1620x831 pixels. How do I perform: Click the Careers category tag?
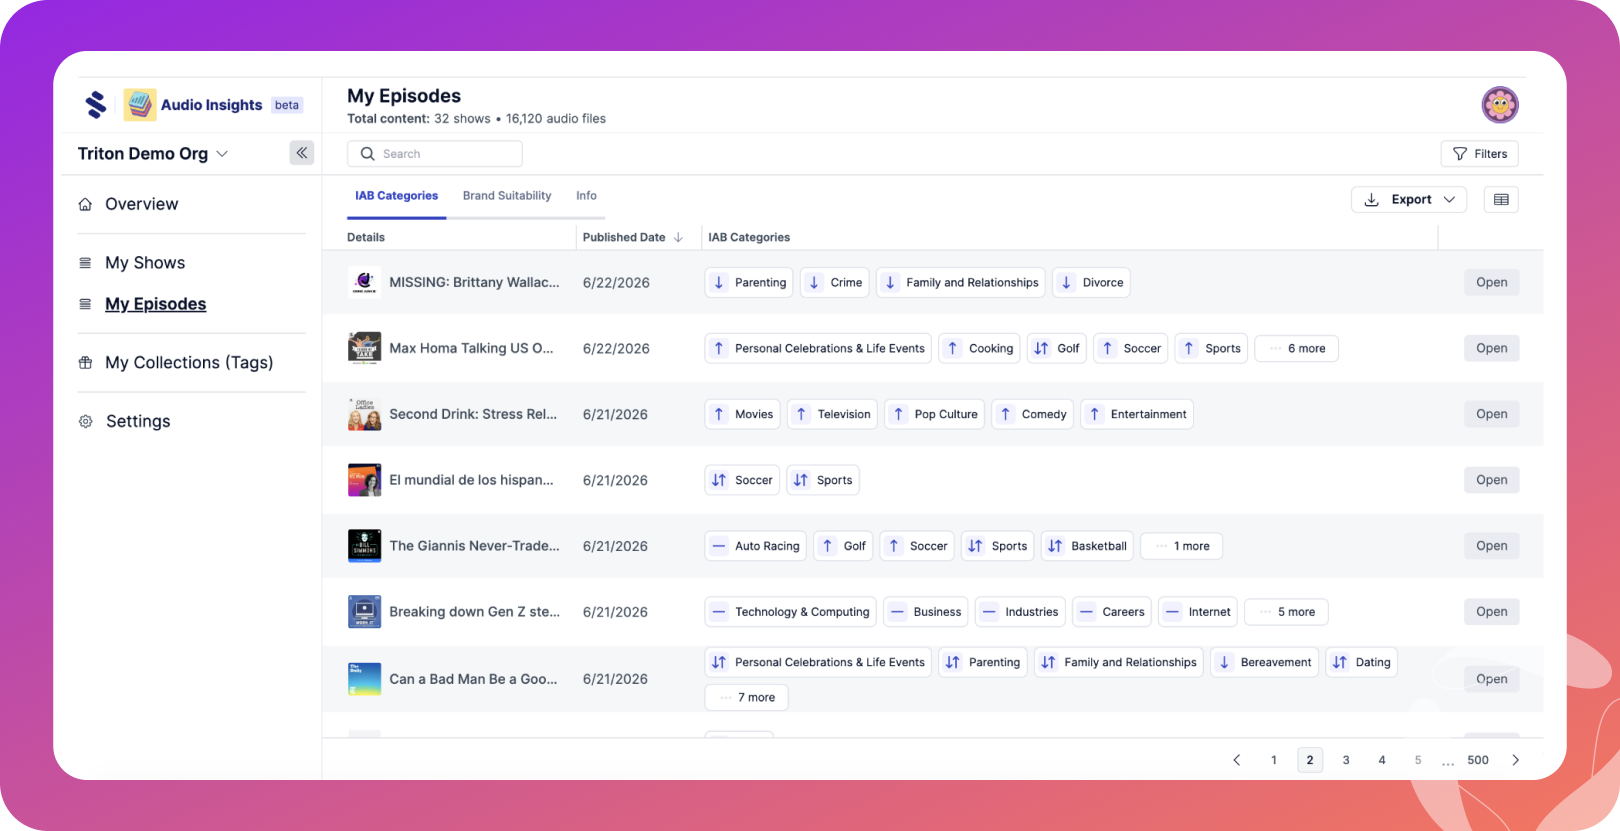1112,612
